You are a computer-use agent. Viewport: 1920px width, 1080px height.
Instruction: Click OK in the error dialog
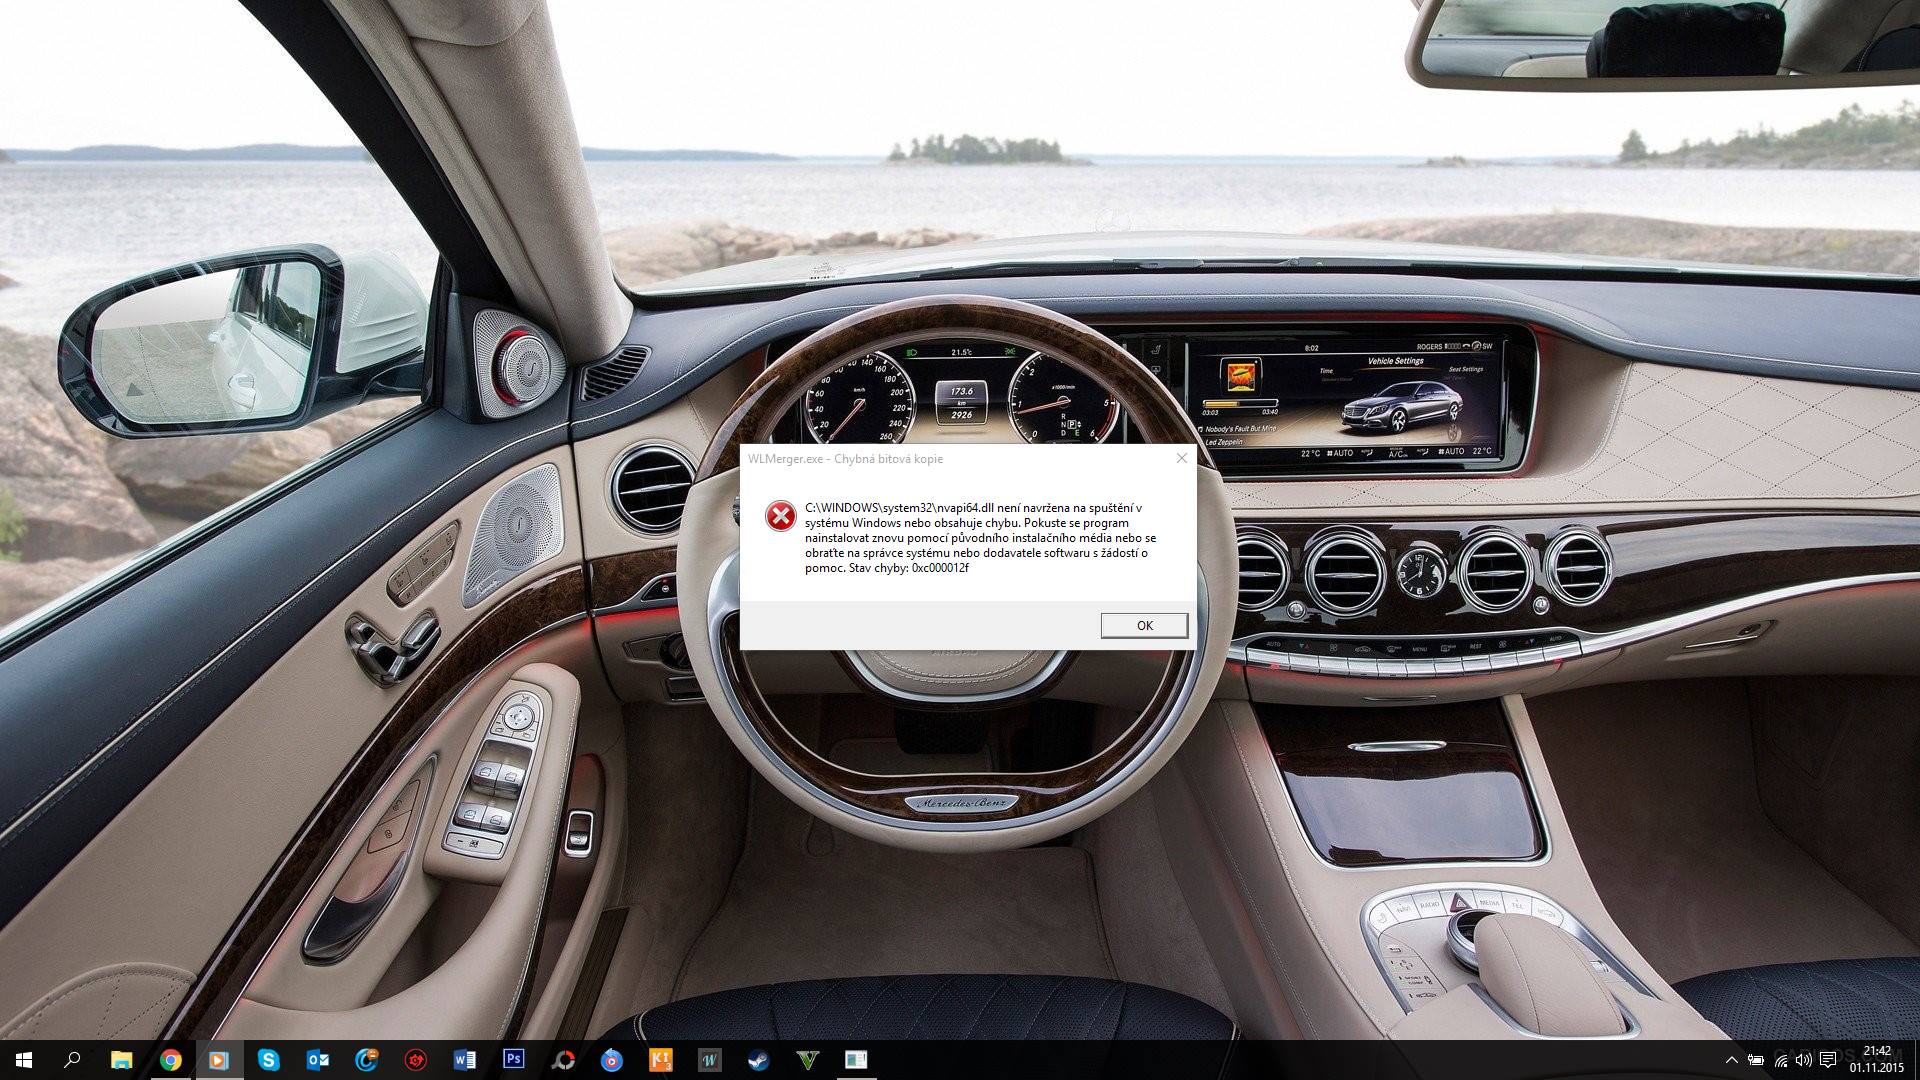click(1144, 625)
